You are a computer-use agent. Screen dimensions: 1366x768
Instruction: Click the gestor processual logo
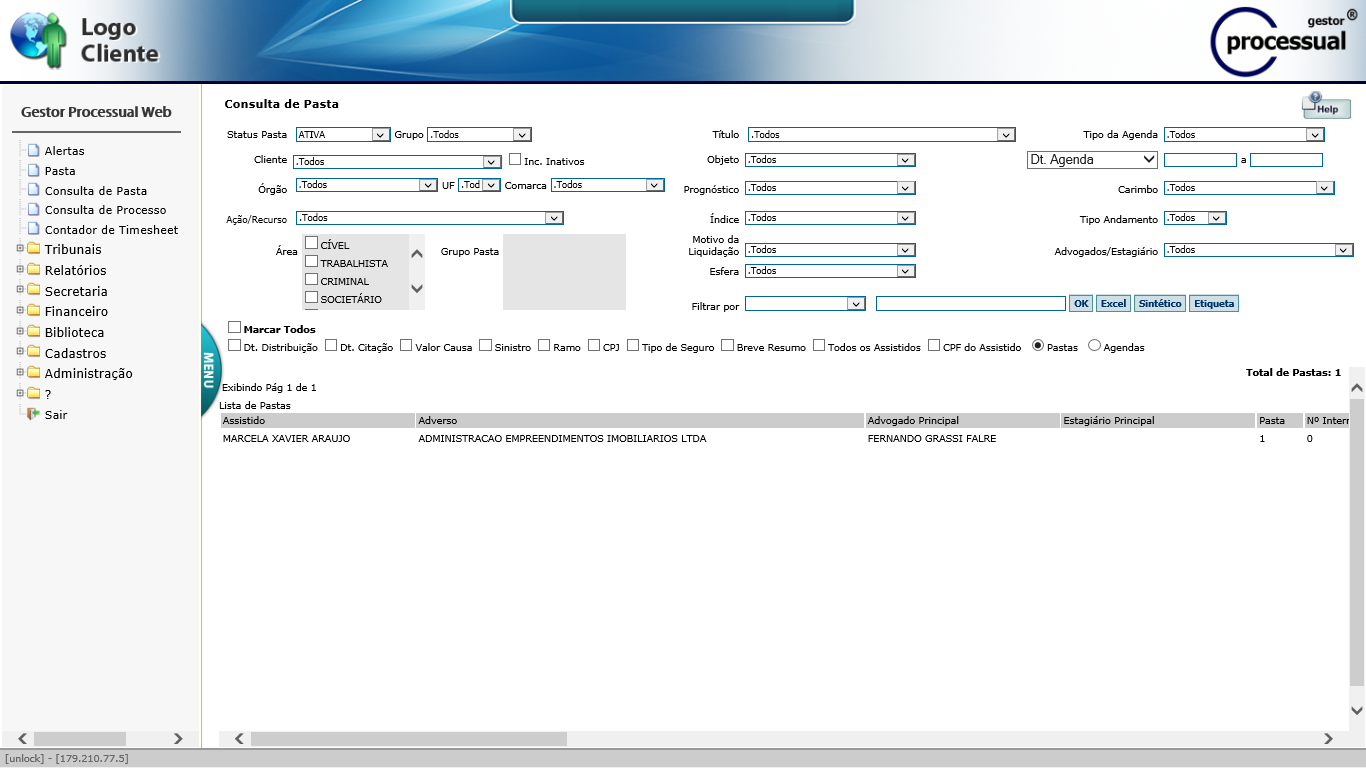click(x=1285, y=42)
